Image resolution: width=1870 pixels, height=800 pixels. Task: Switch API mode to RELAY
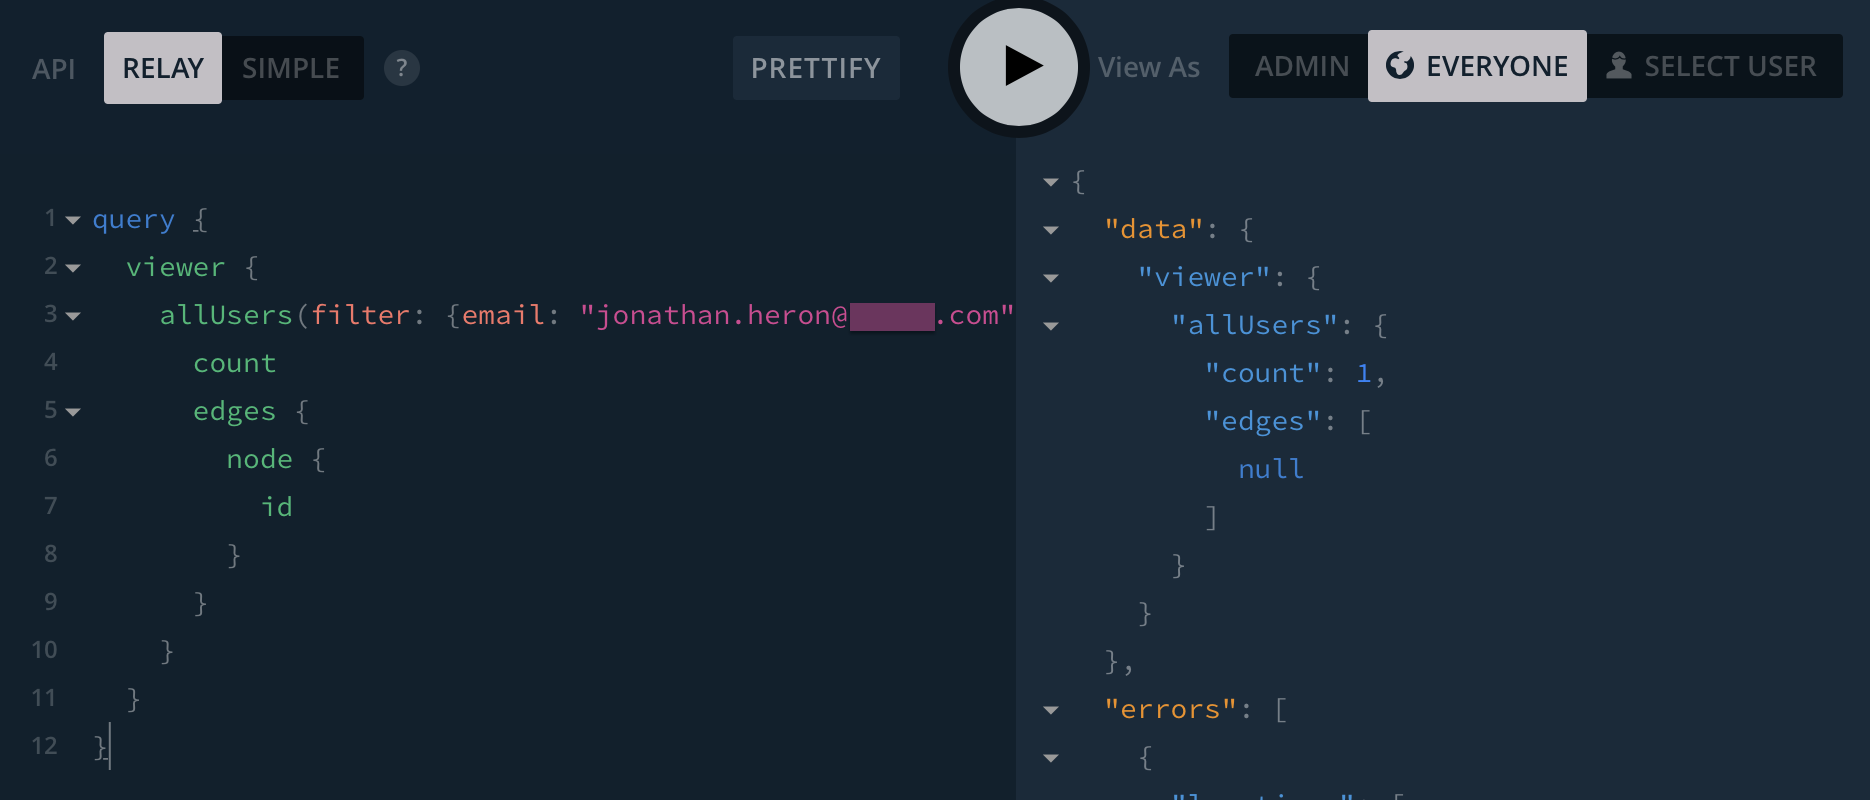click(163, 68)
